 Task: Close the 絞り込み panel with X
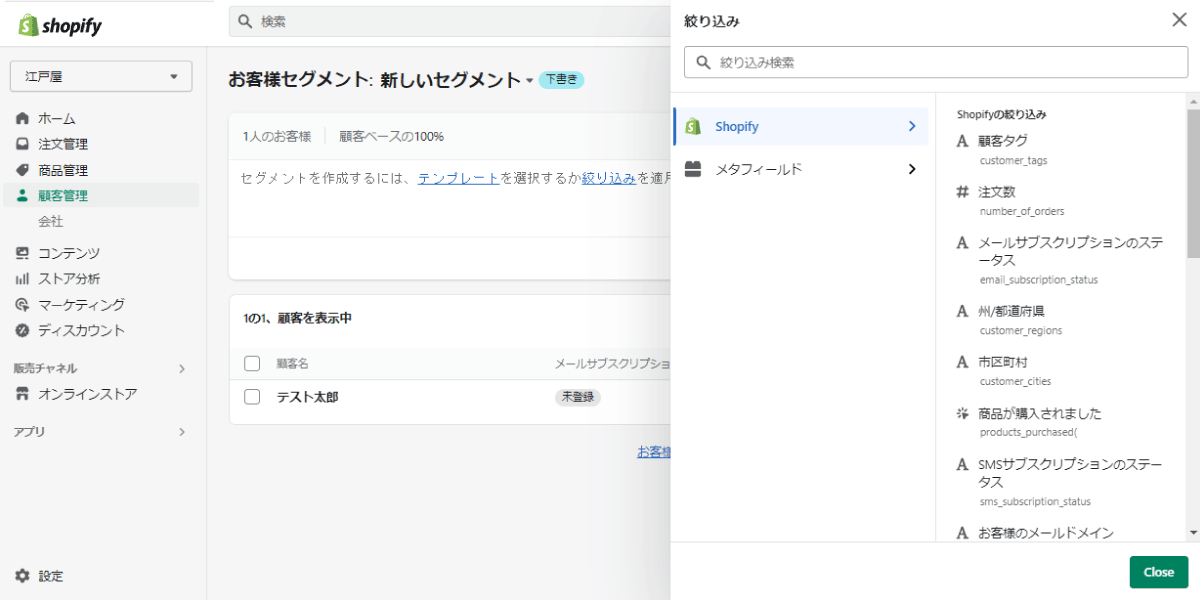(x=1179, y=20)
